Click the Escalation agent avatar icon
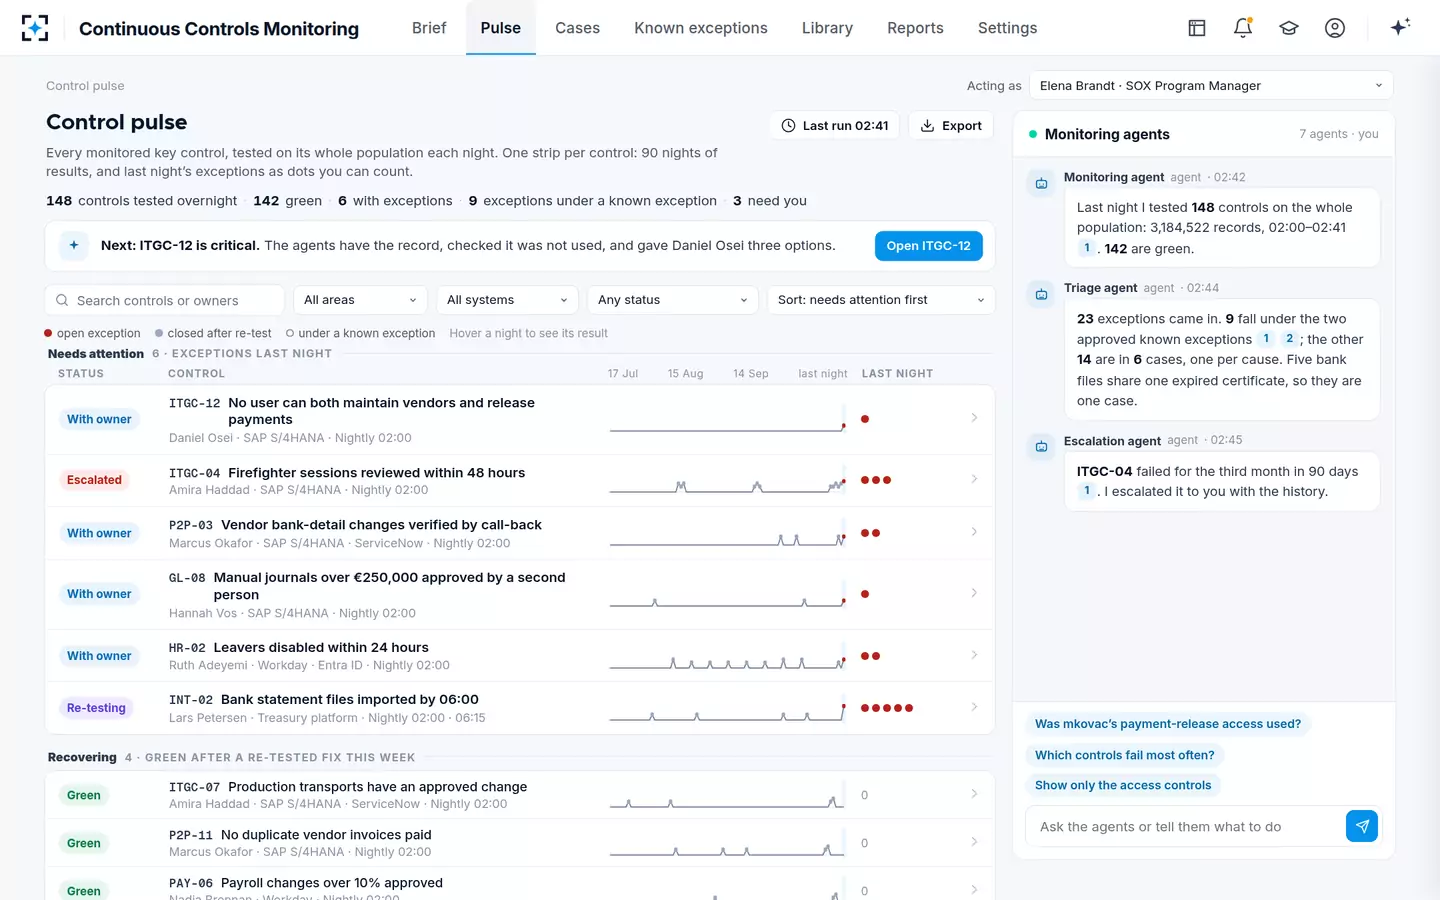The image size is (1440, 900). coord(1041,447)
